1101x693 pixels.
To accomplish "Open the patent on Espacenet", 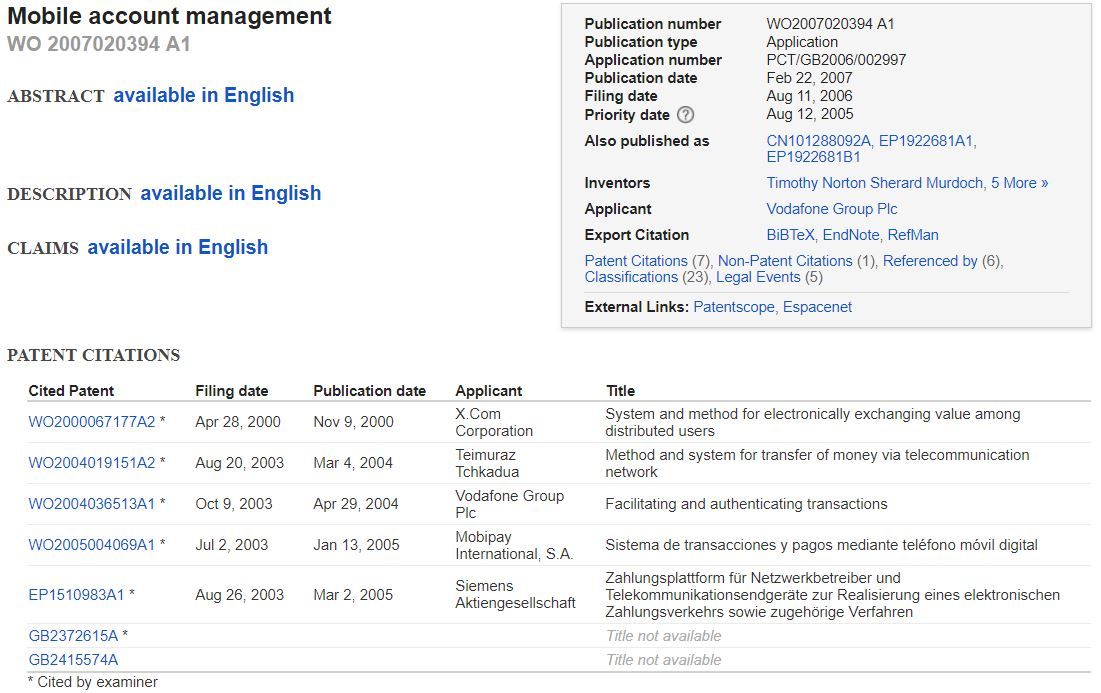I will (818, 307).
